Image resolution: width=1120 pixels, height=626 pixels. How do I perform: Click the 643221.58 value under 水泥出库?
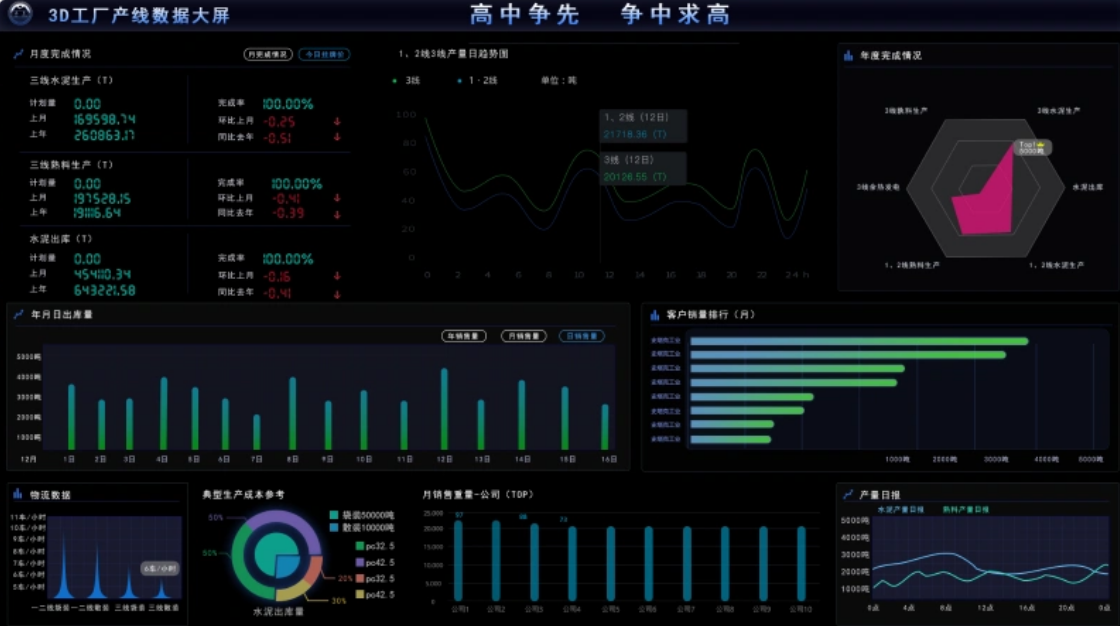tap(104, 291)
